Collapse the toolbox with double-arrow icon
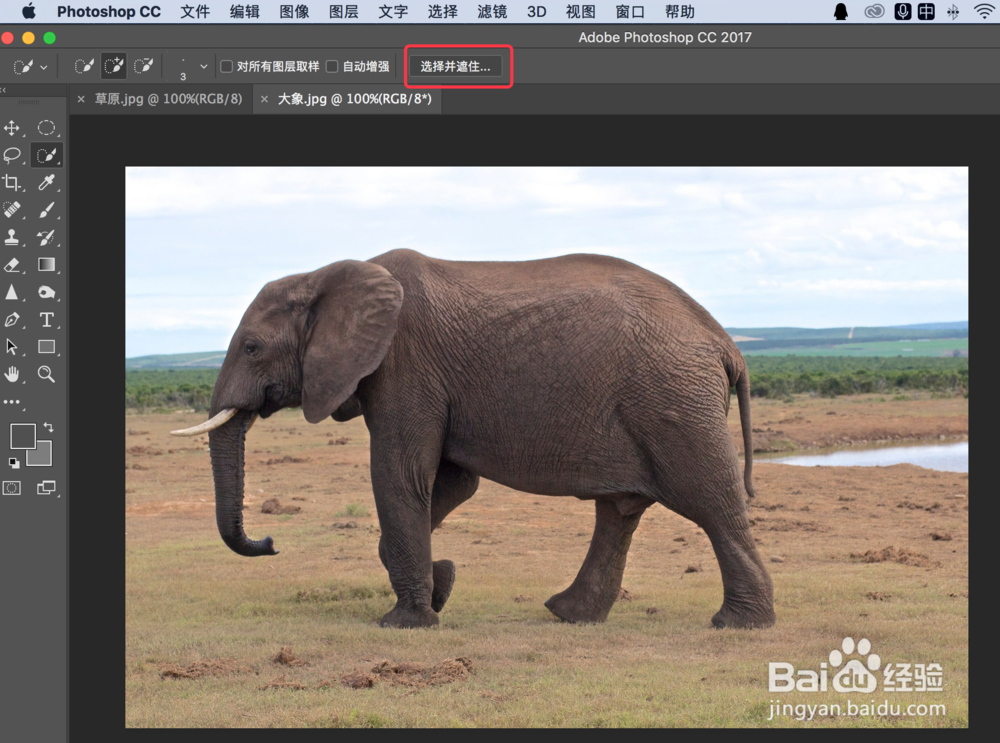 (4, 90)
